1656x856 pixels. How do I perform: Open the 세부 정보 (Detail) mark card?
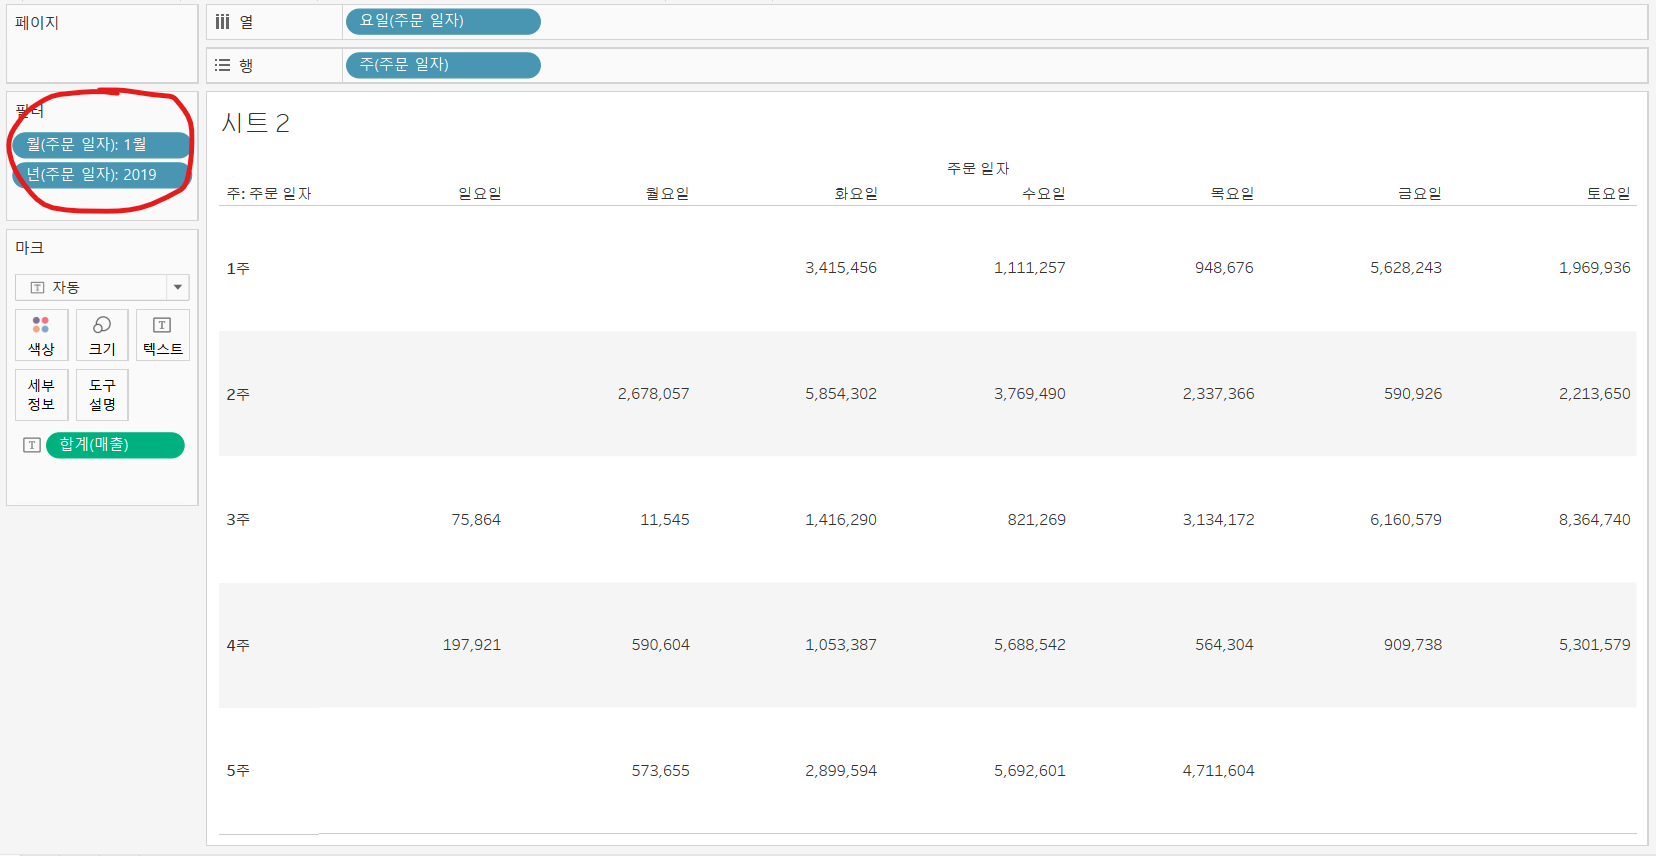click(41, 395)
